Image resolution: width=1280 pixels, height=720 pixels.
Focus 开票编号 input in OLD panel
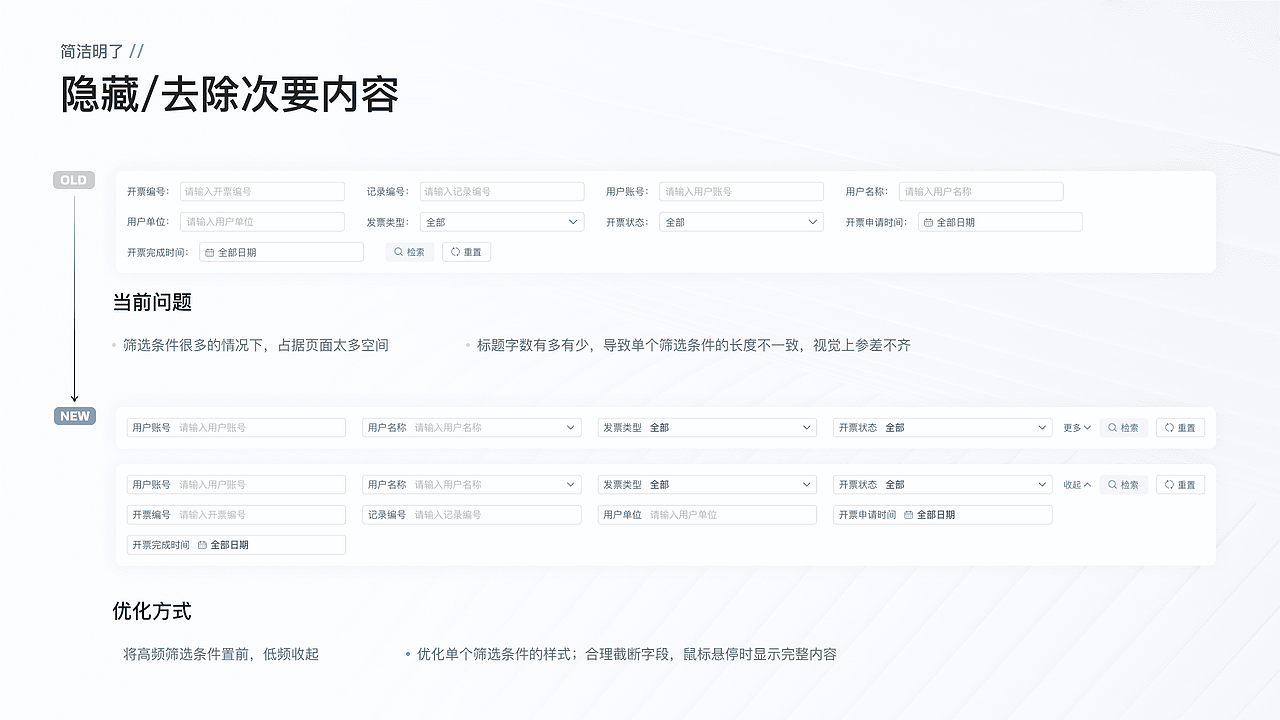[262, 191]
